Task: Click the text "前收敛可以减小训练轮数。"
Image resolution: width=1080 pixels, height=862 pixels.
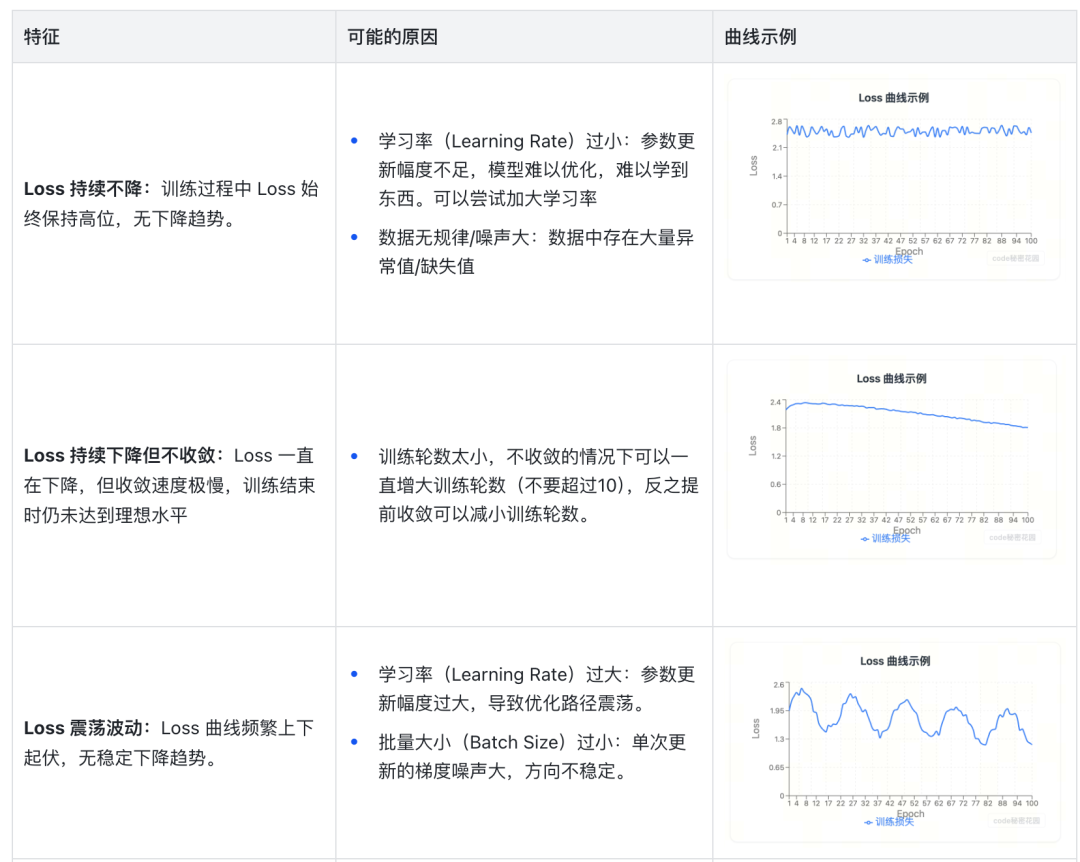Action: (484, 514)
